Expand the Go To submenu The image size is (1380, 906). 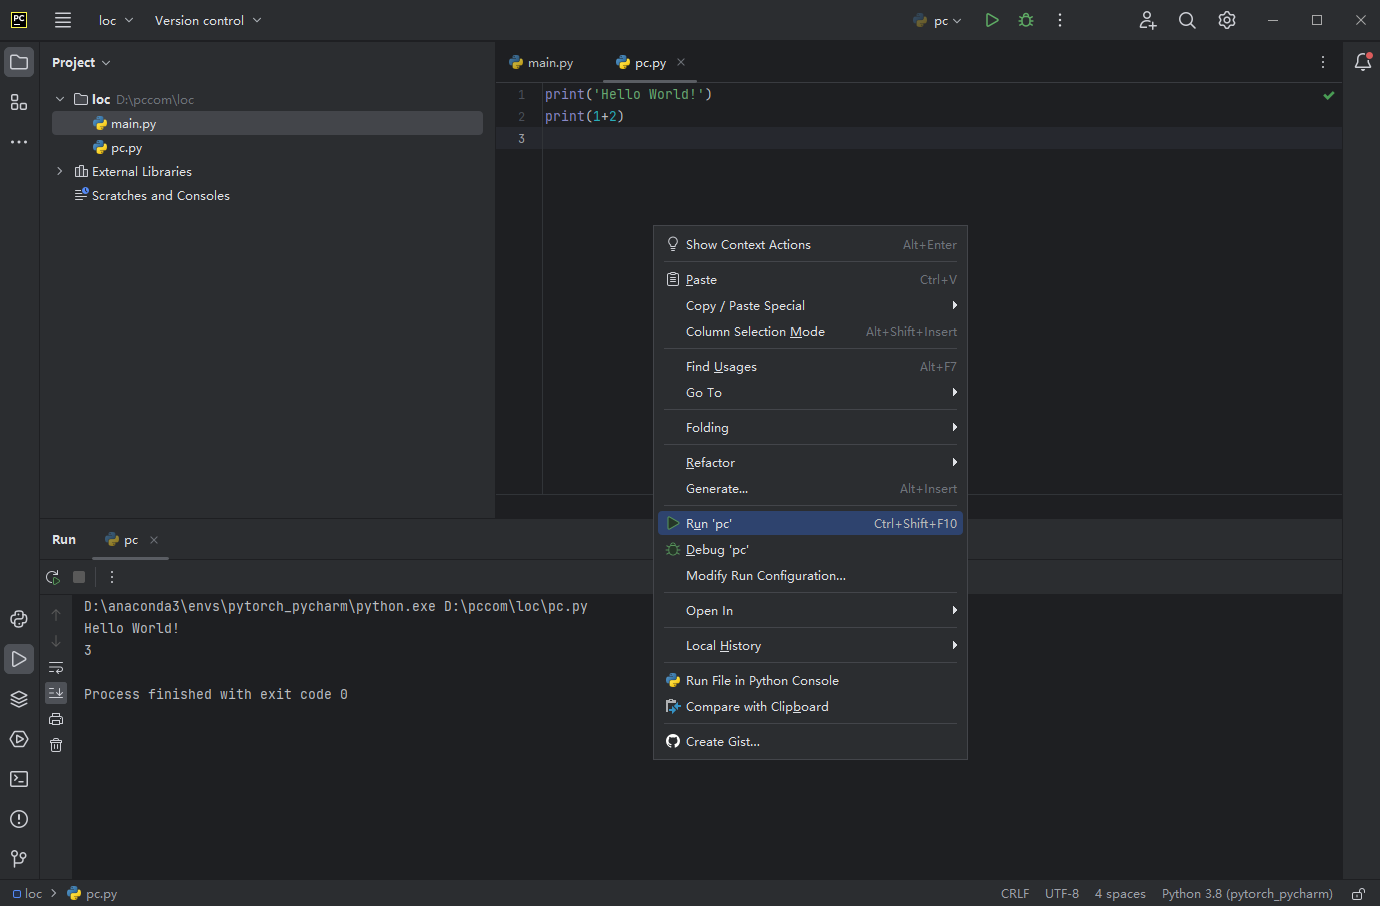810,393
